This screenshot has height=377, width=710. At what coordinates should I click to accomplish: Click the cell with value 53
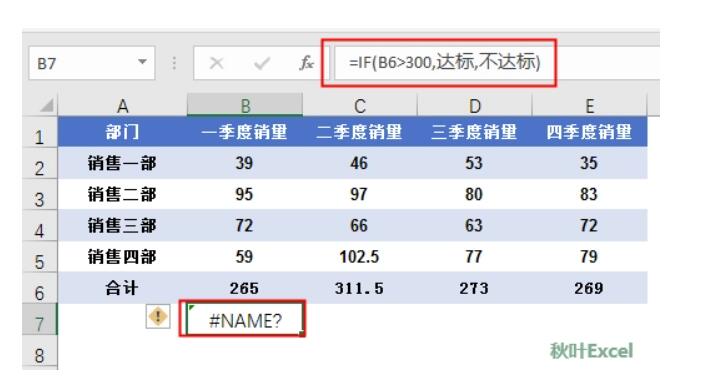(x=474, y=163)
